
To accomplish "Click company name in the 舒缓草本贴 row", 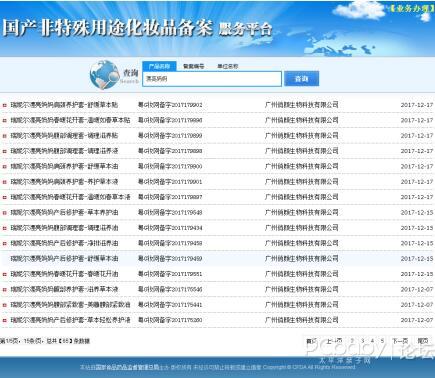I will (302, 105).
